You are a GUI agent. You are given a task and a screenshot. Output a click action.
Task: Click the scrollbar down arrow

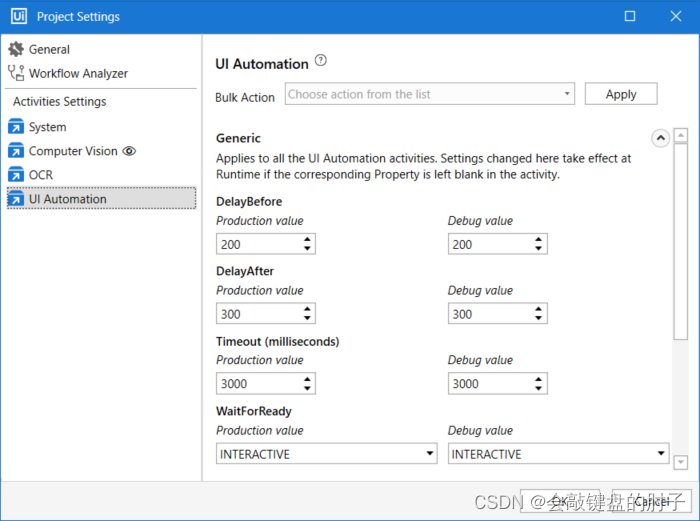[680, 463]
